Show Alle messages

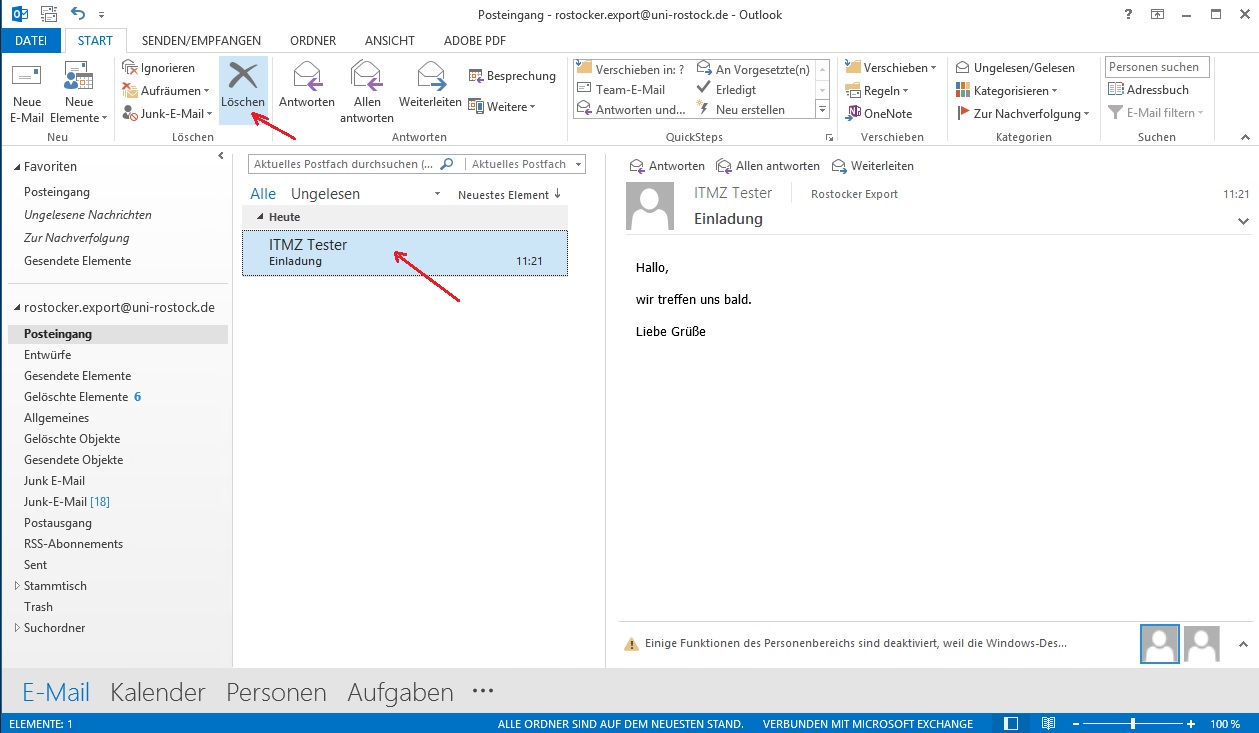(263, 194)
